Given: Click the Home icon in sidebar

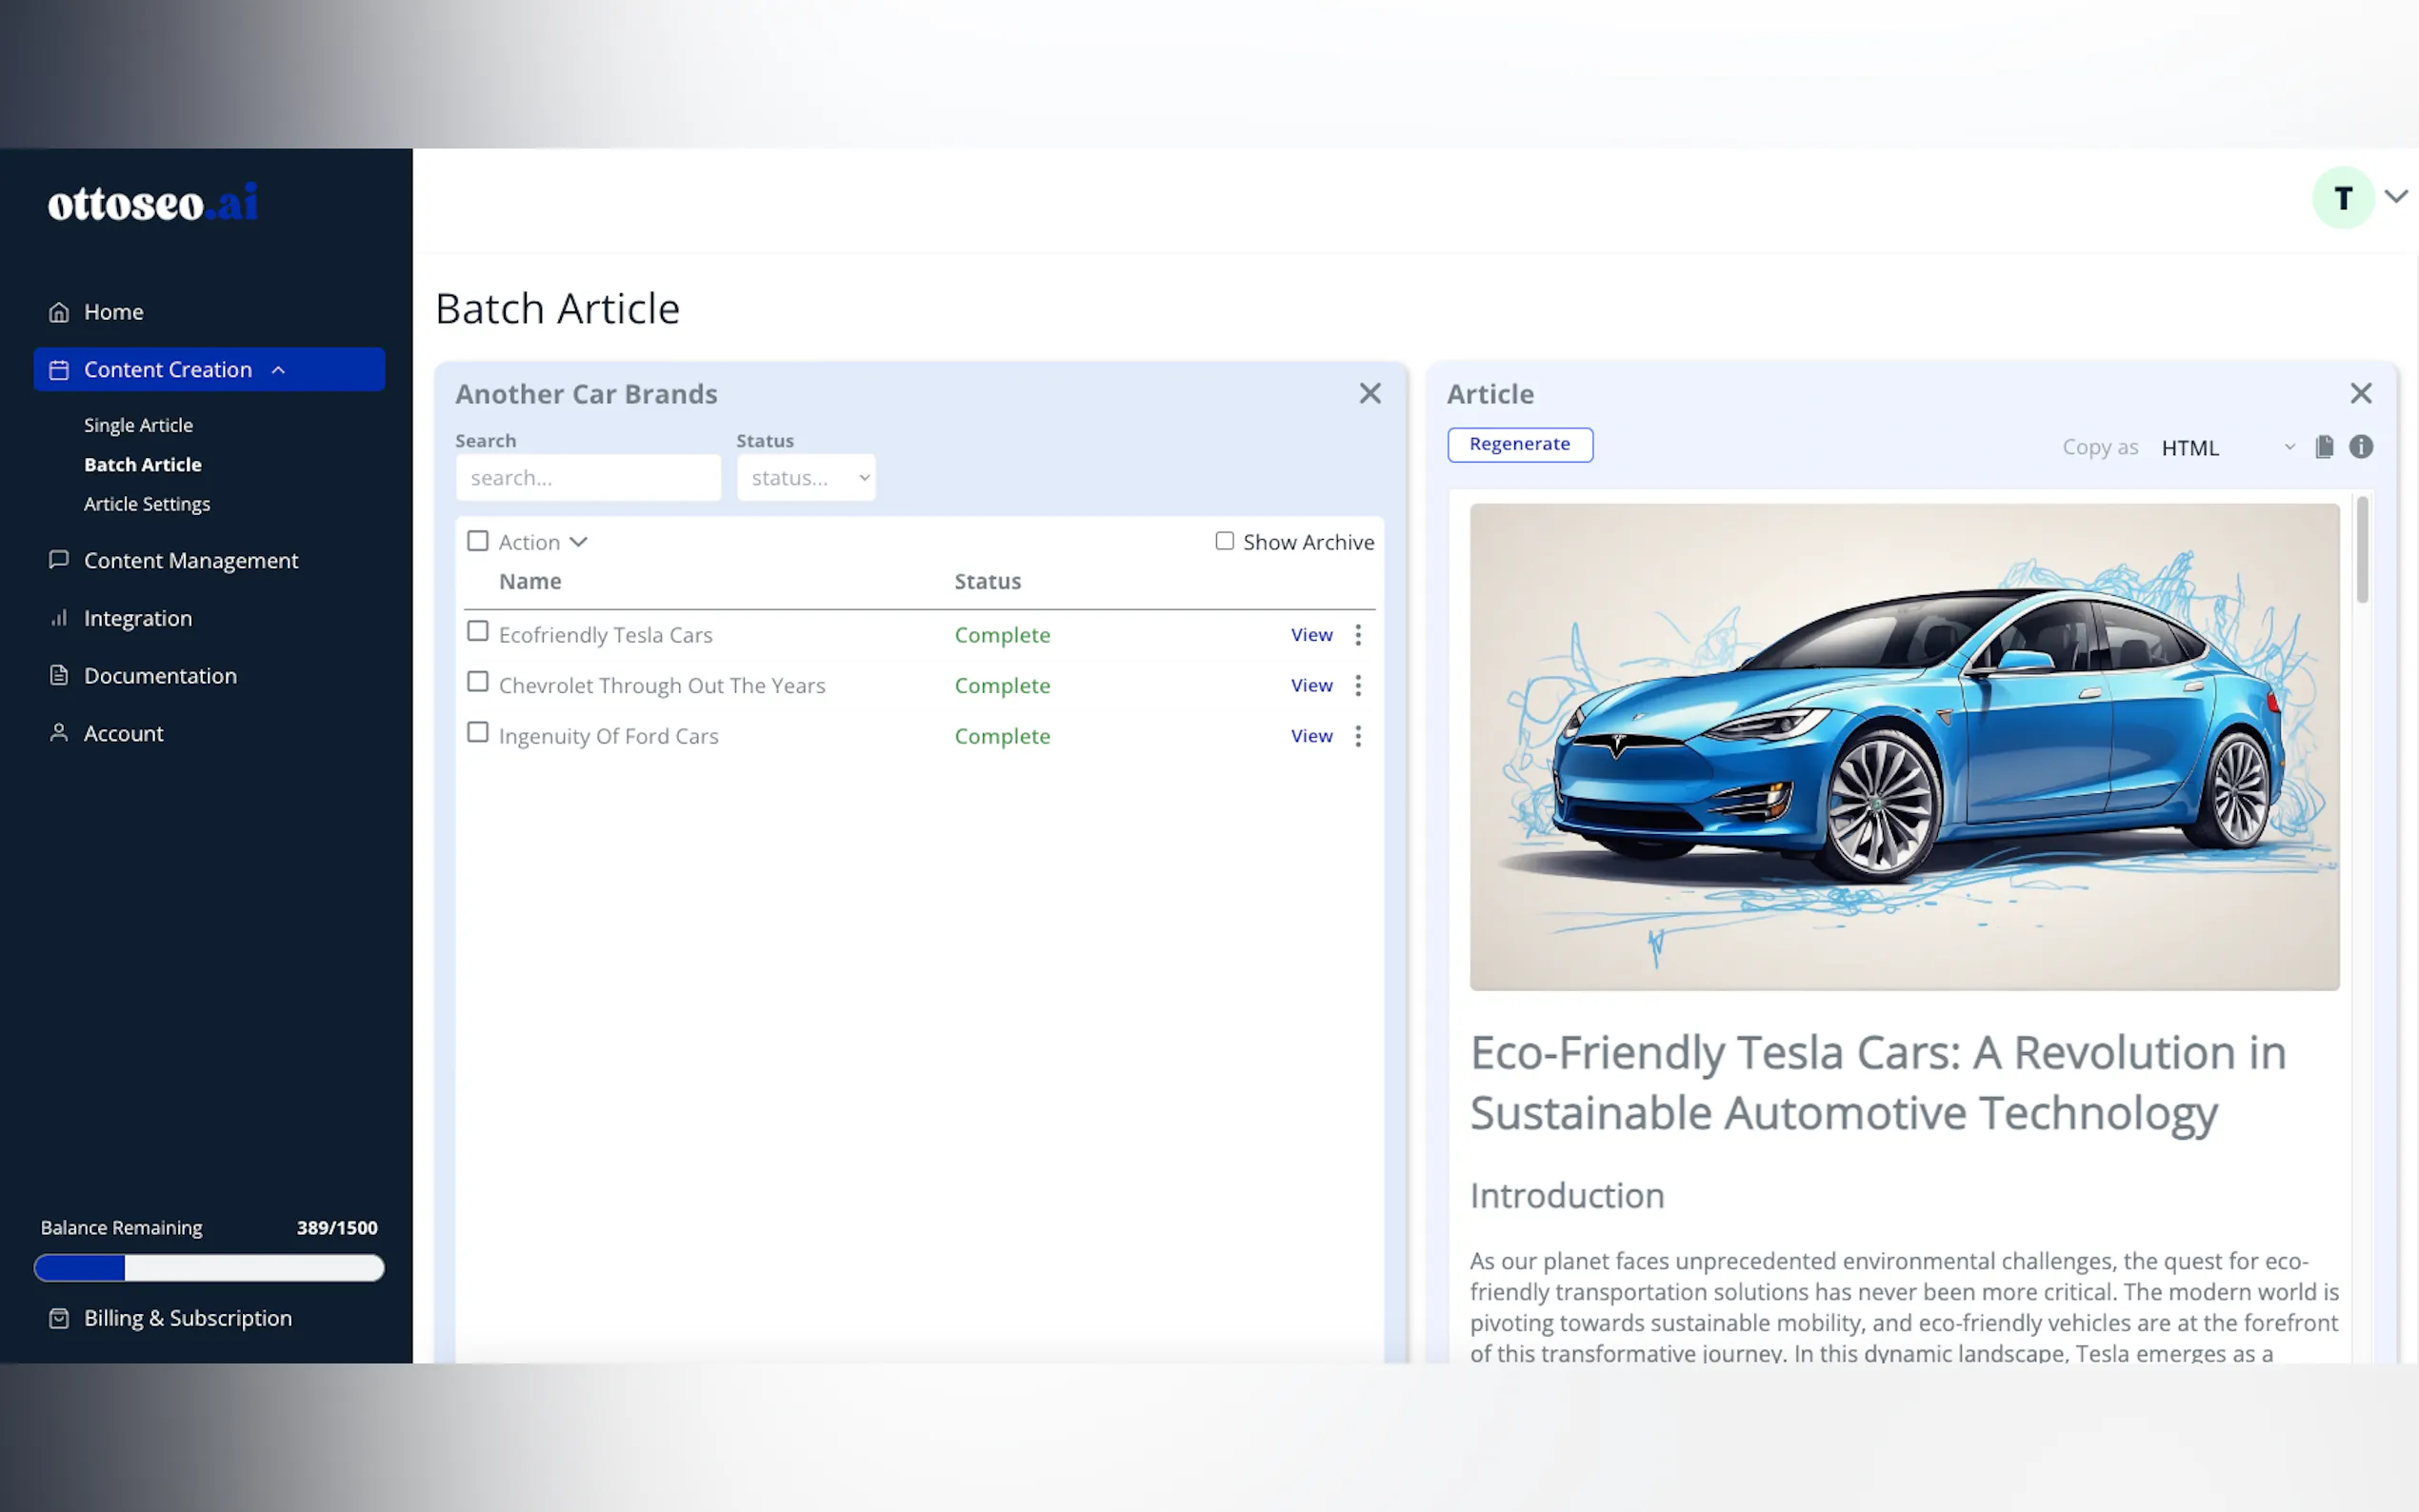Looking at the screenshot, I should pos(59,312).
